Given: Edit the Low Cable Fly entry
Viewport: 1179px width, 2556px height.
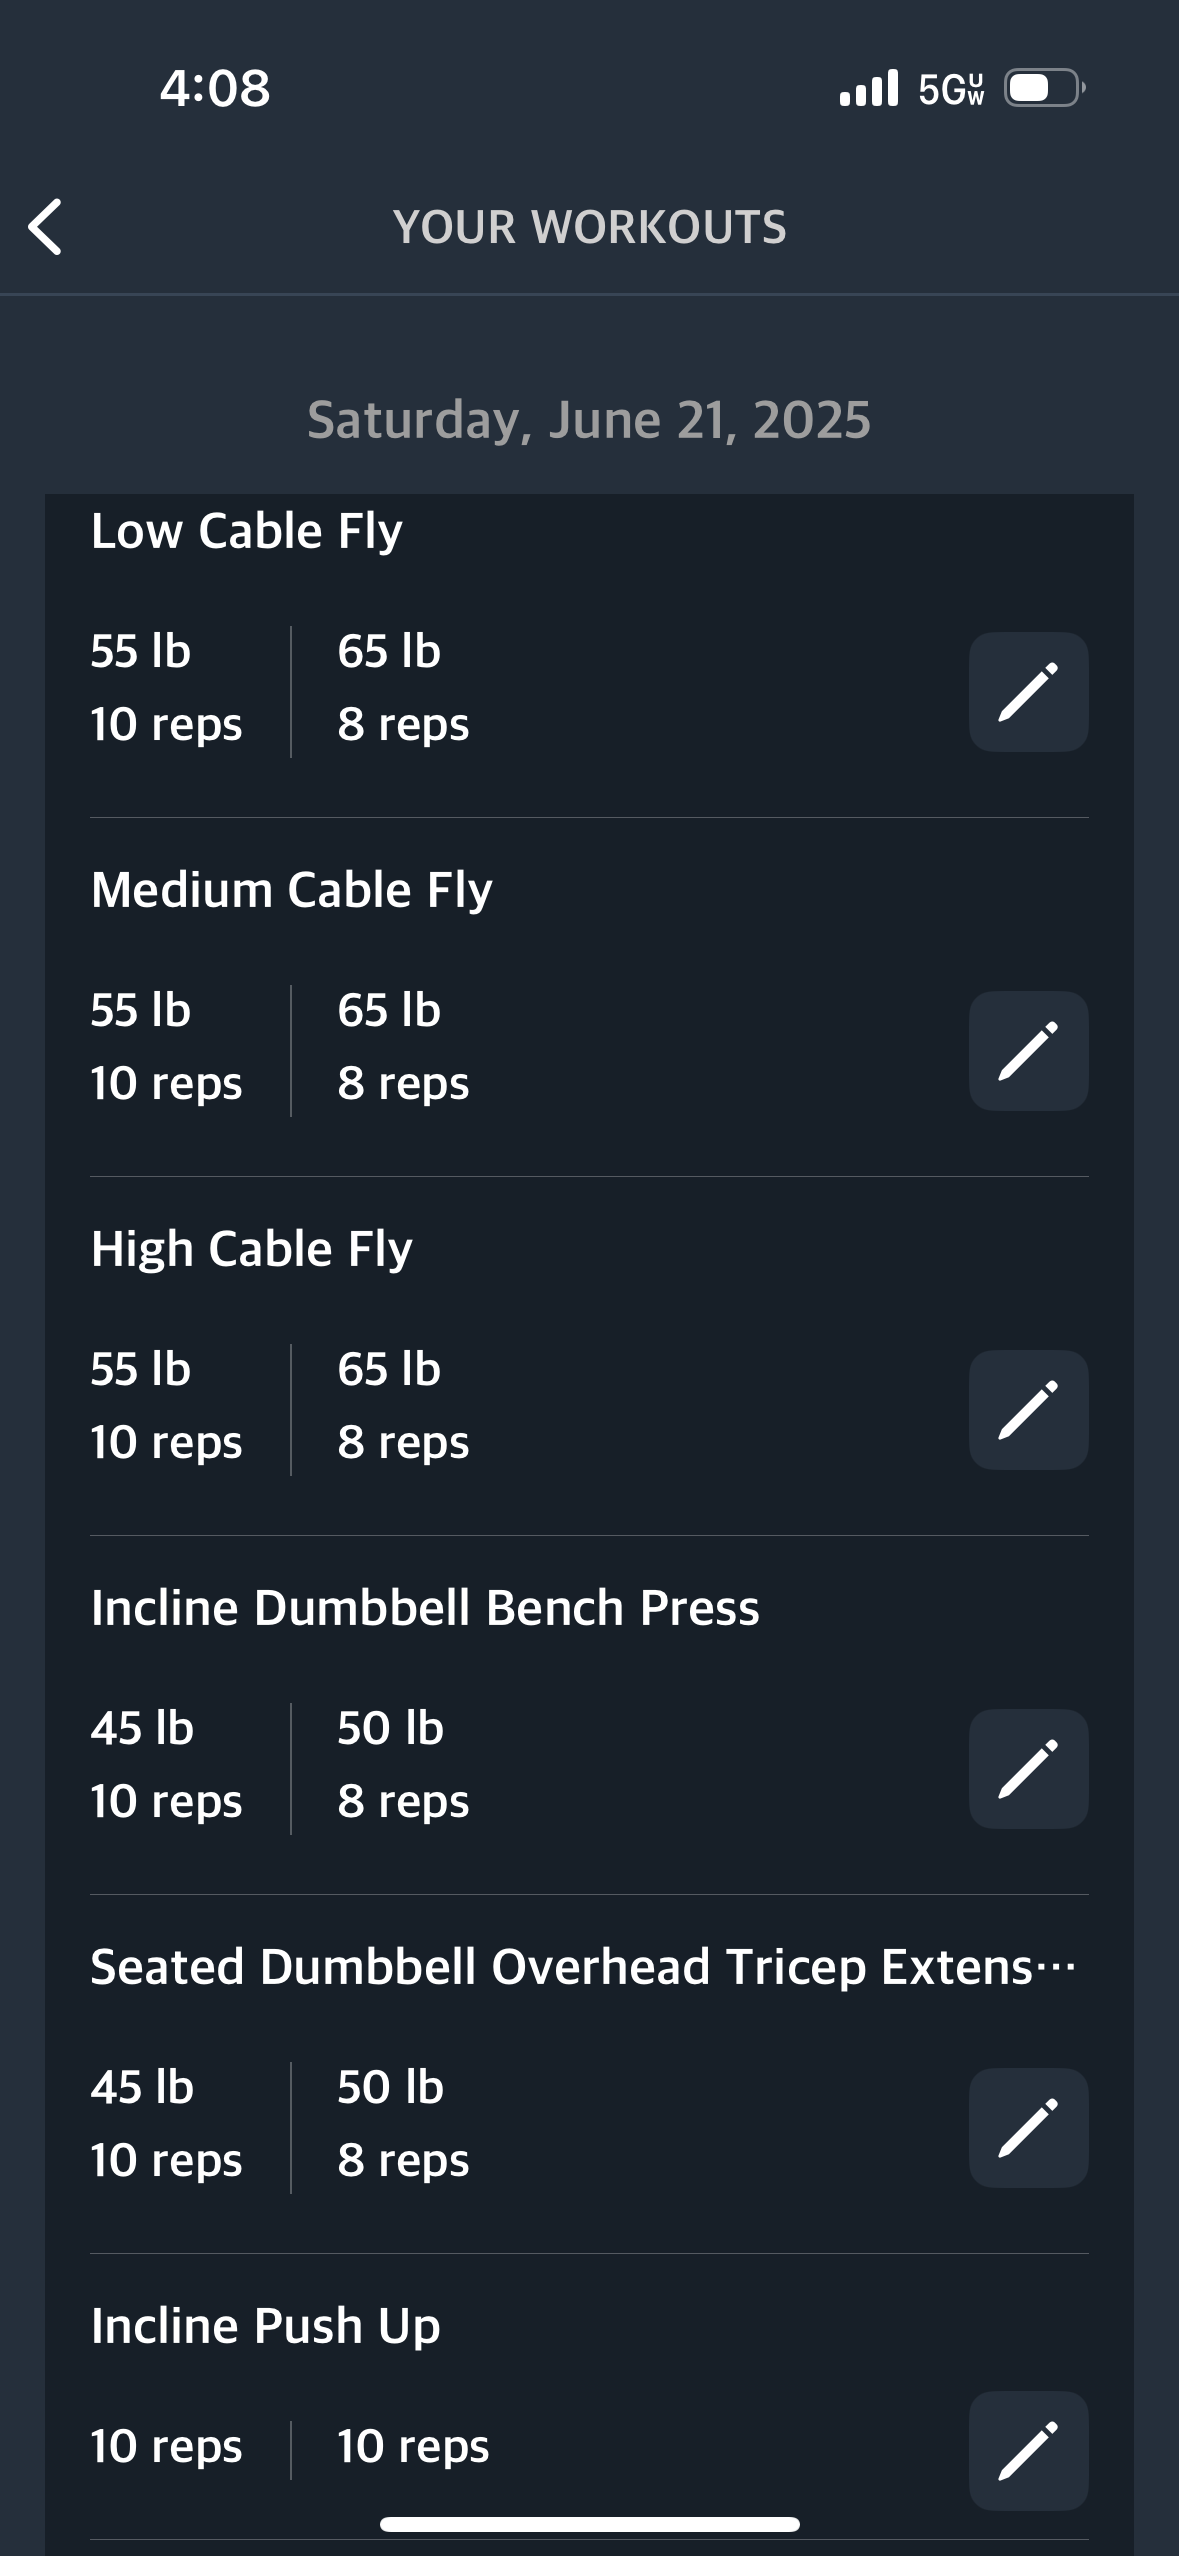Looking at the screenshot, I should 1028,692.
